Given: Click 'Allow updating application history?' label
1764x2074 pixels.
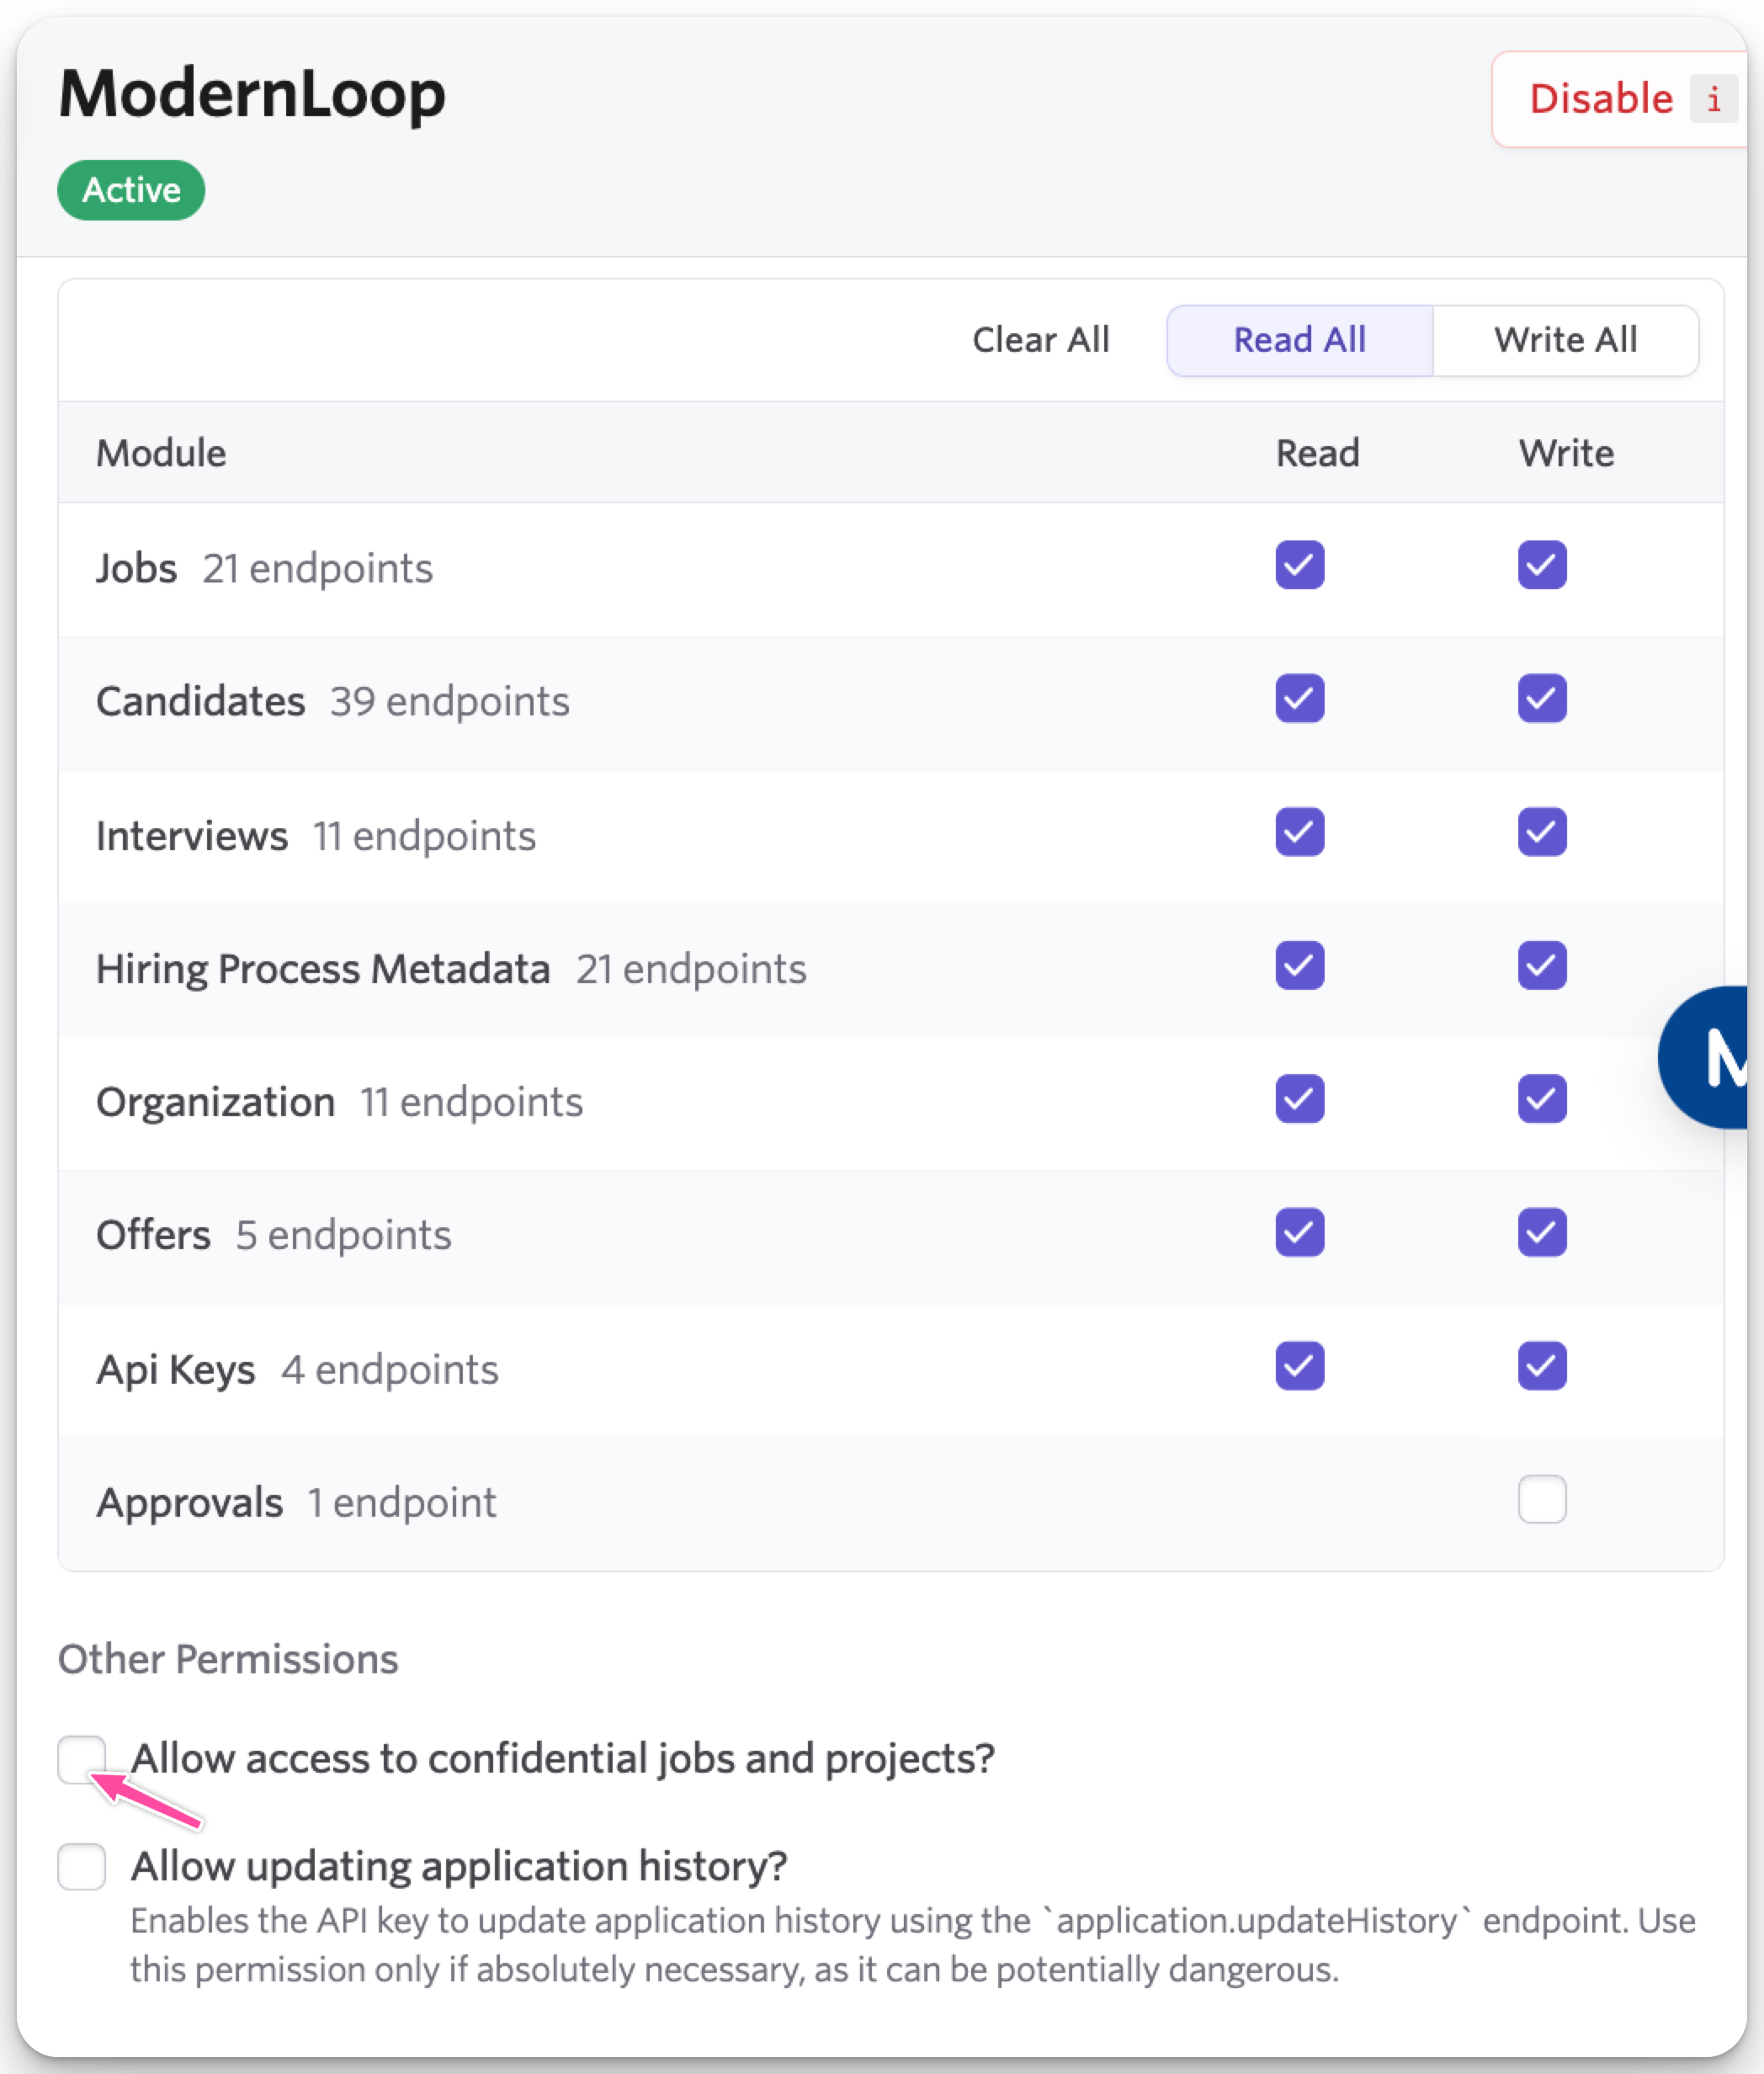Looking at the screenshot, I should 459,1866.
